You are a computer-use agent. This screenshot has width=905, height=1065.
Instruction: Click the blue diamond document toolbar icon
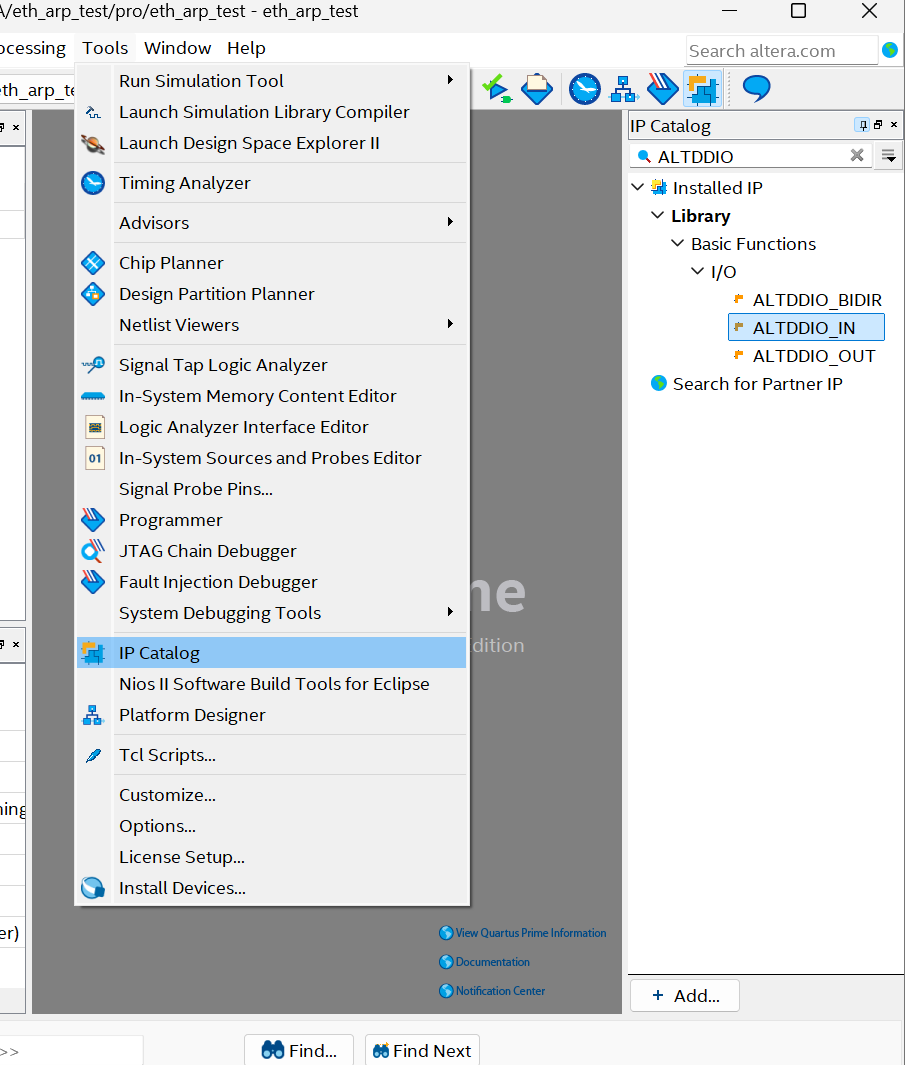tap(537, 89)
